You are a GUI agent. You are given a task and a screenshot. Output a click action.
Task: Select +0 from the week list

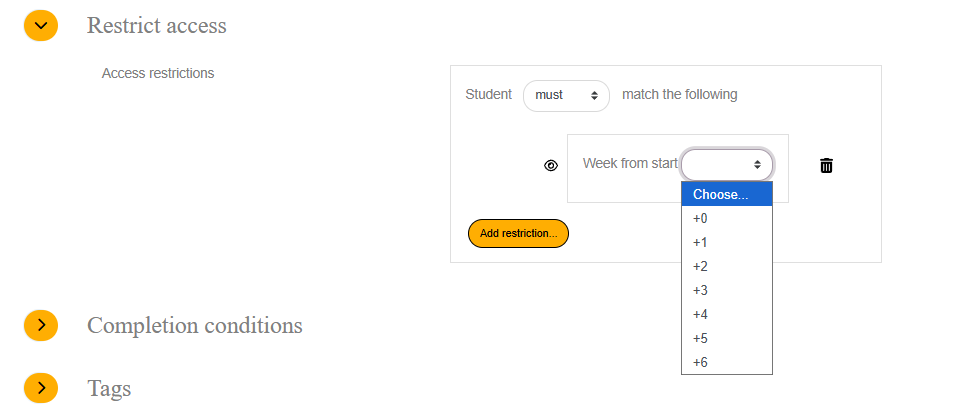[x=727, y=218]
